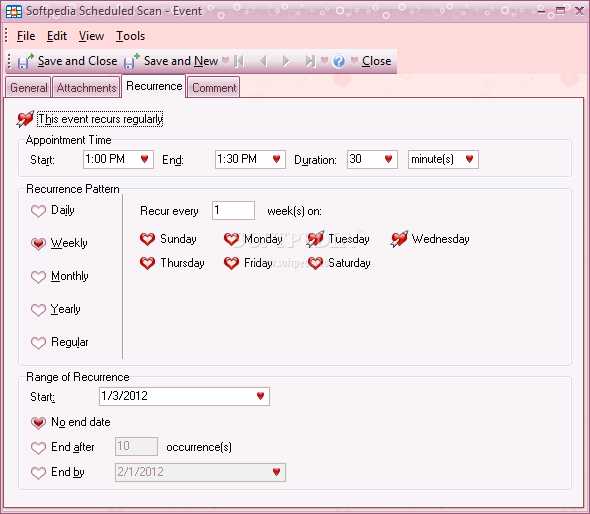Toggle 'This event recurs regularly' checkbox

click(x=25, y=119)
